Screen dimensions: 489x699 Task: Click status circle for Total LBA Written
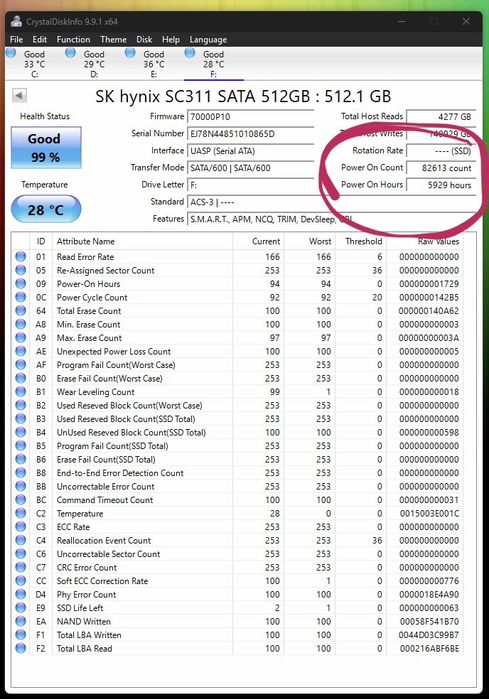pyautogui.click(x=21, y=635)
